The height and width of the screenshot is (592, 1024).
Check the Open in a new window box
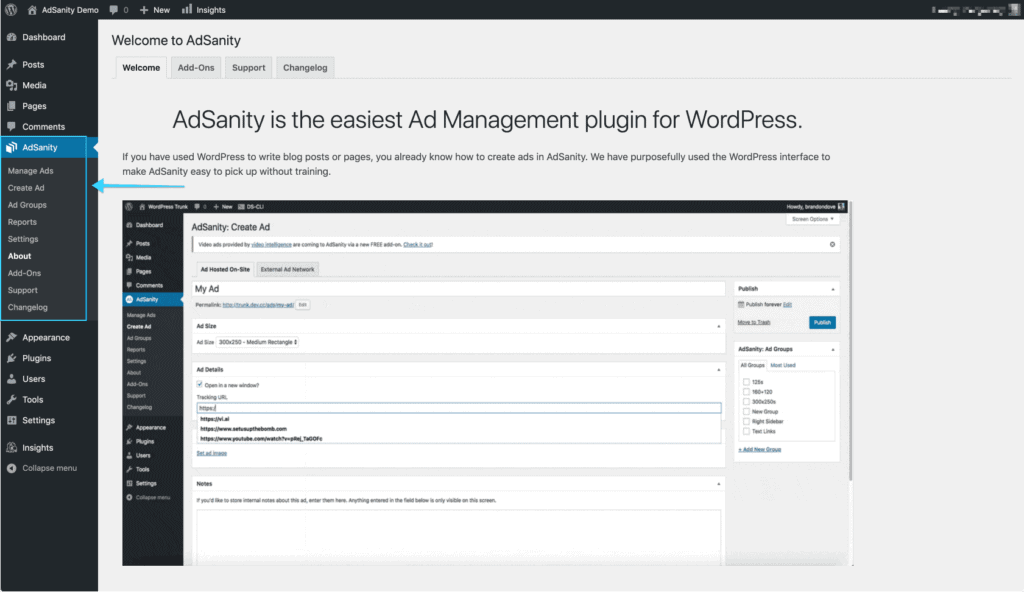point(199,384)
